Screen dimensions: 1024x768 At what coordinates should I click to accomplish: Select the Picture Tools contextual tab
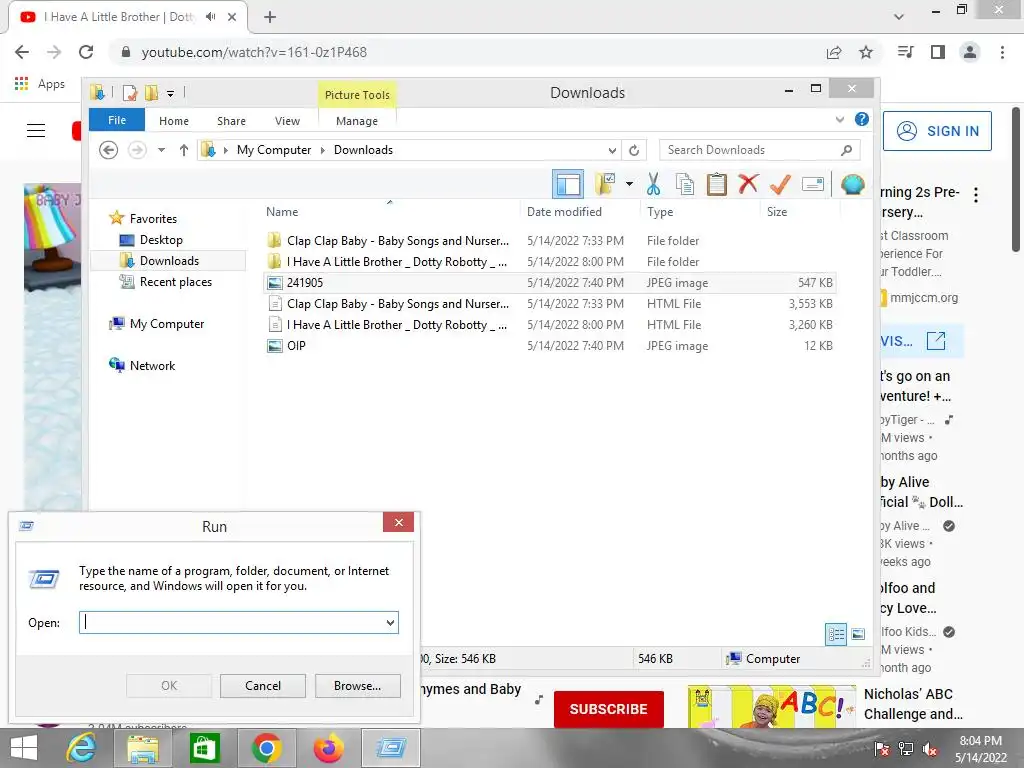357,95
